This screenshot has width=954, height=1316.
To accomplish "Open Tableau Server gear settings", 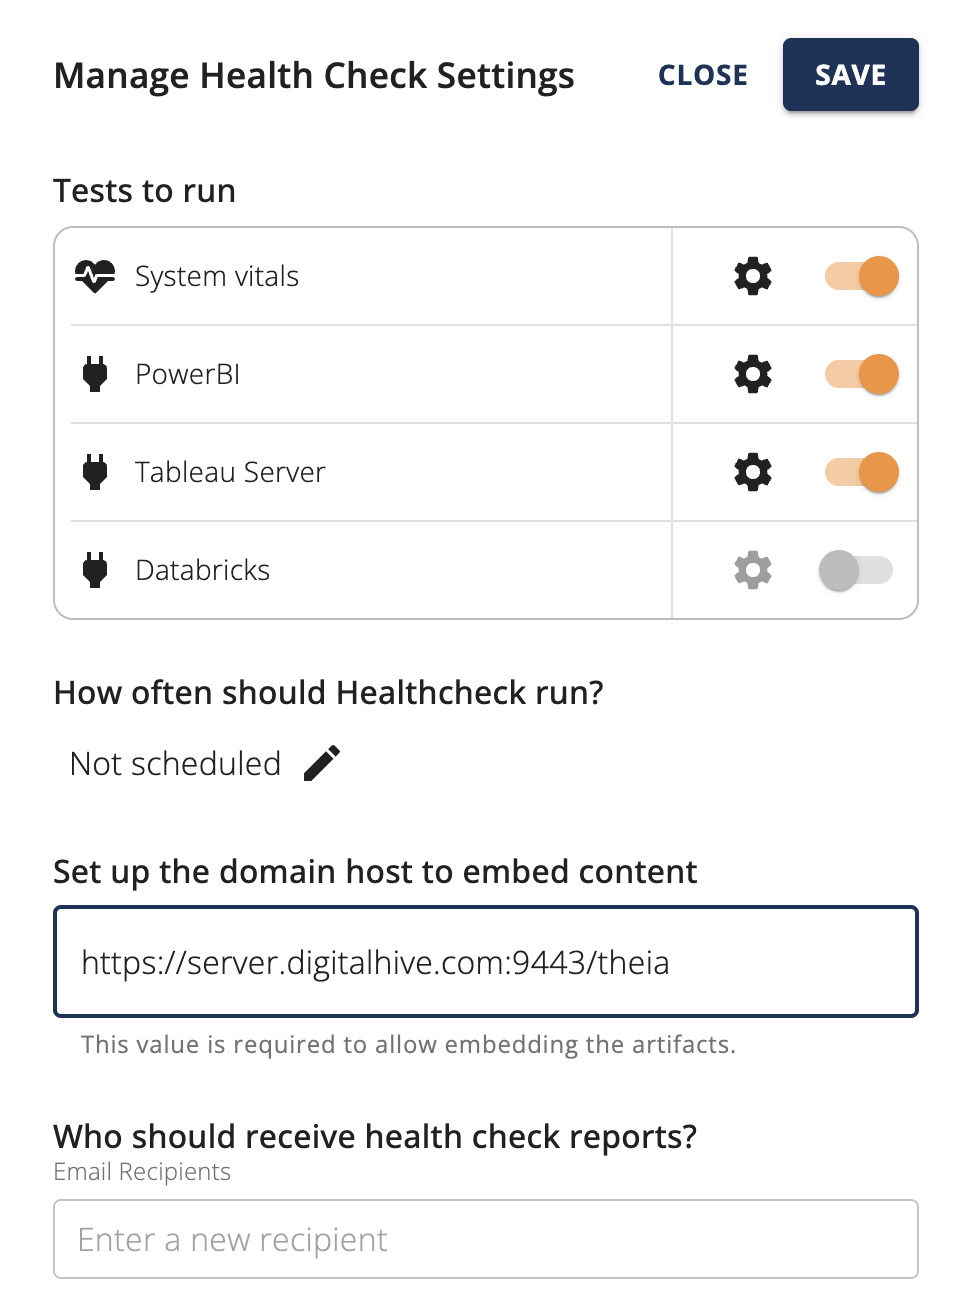I will tap(753, 472).
